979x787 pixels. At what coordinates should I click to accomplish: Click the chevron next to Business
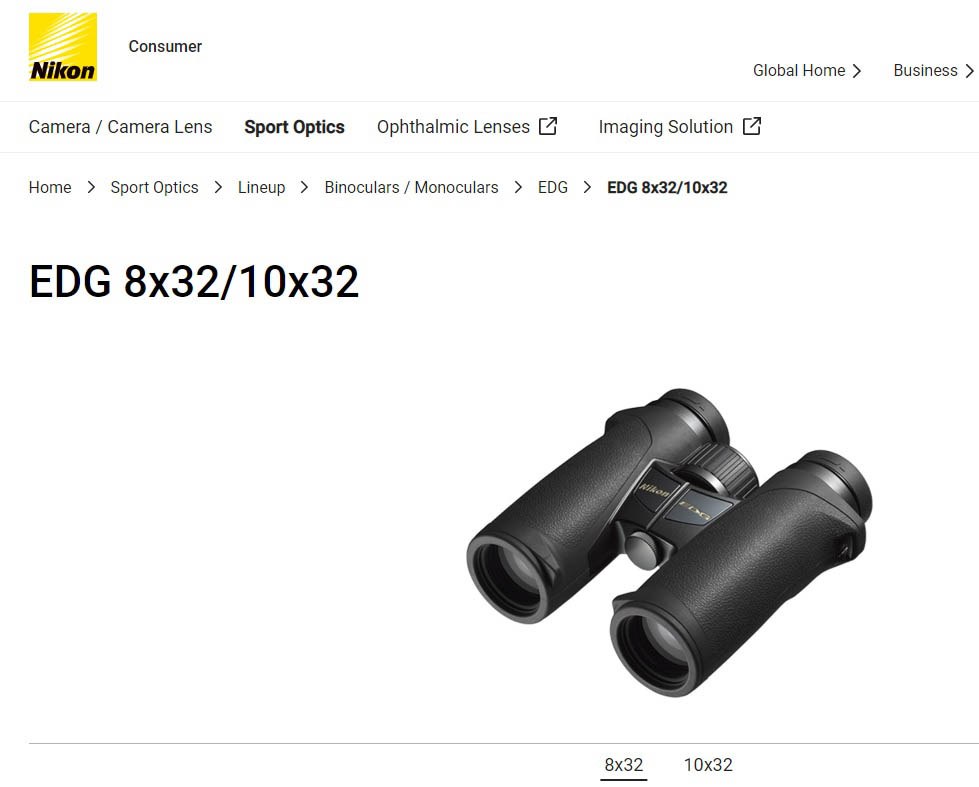click(970, 71)
